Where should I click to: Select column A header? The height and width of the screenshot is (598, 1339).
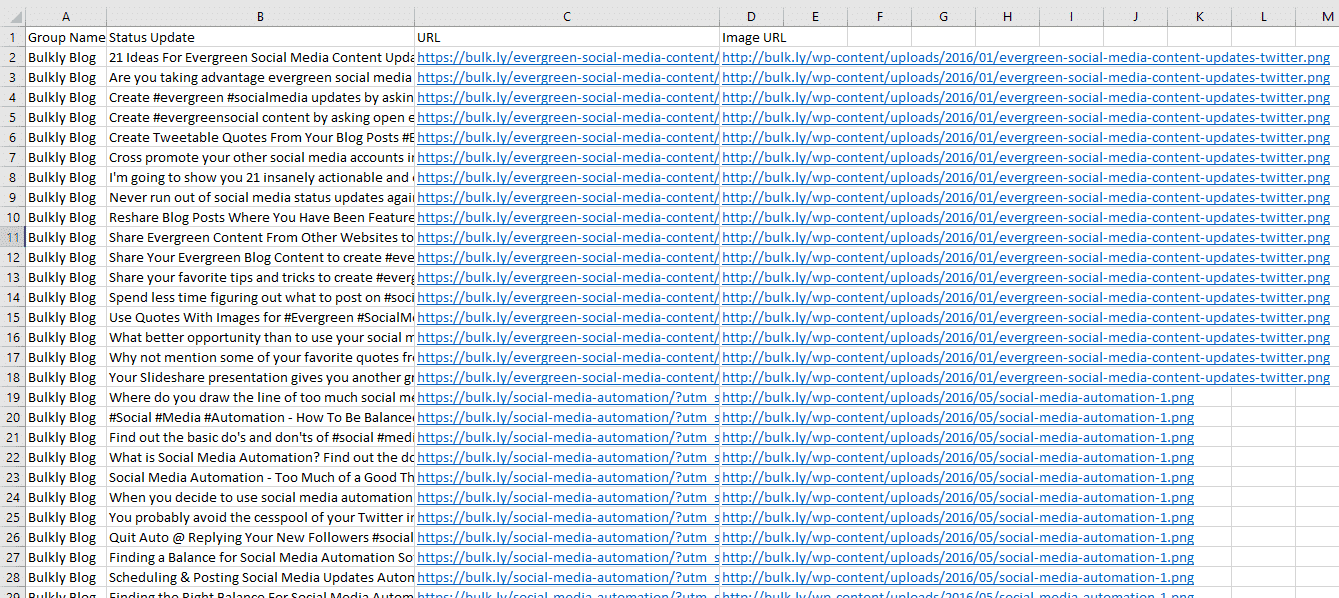[66, 16]
